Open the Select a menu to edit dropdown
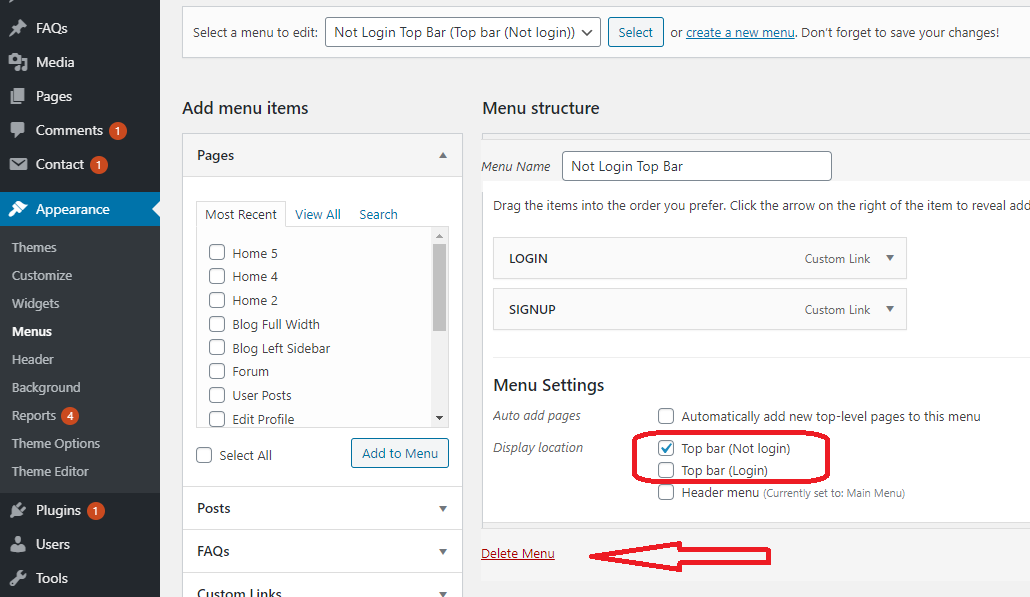1030x597 pixels. pyautogui.click(x=463, y=32)
